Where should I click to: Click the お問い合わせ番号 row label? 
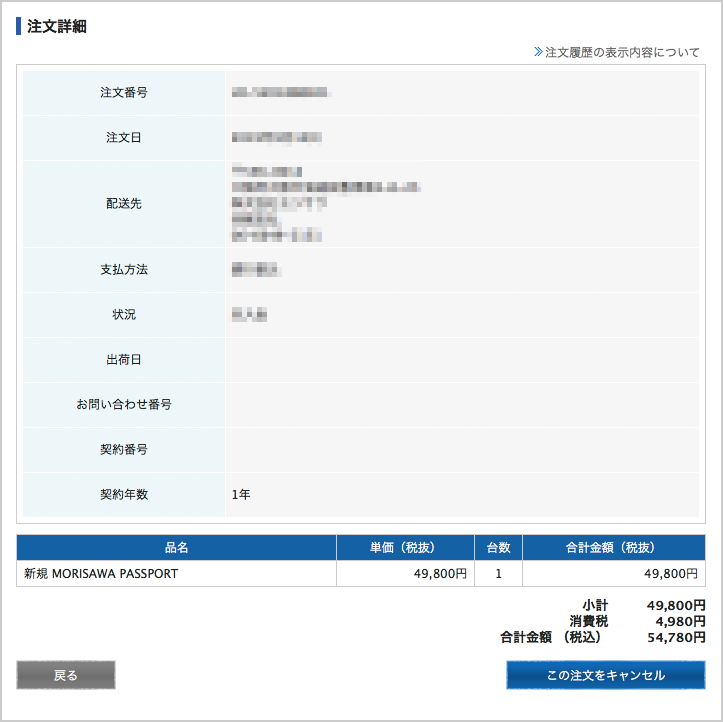pos(124,404)
